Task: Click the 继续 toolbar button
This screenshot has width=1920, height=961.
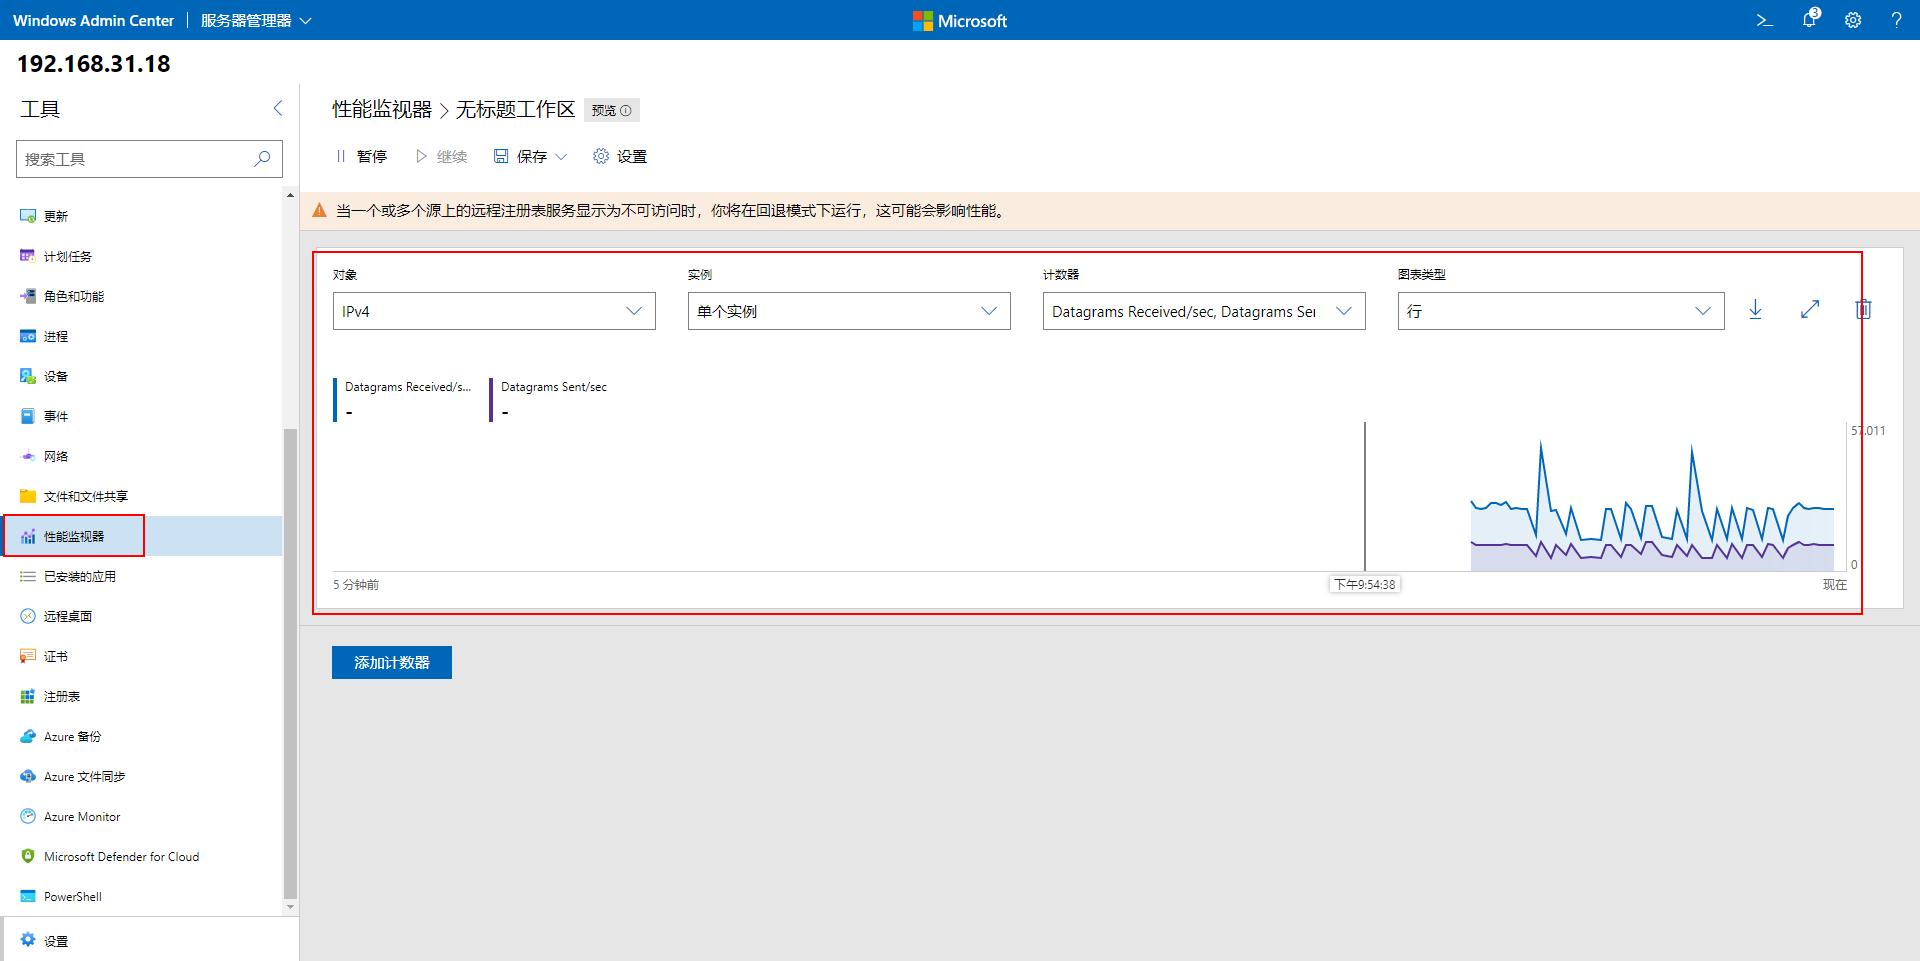Action: pyautogui.click(x=441, y=156)
